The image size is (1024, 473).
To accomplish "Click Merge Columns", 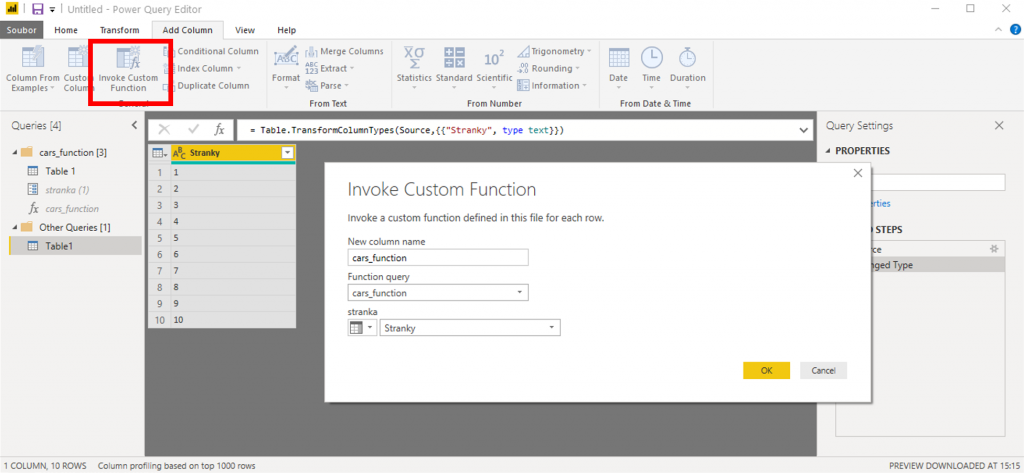I will coord(344,51).
